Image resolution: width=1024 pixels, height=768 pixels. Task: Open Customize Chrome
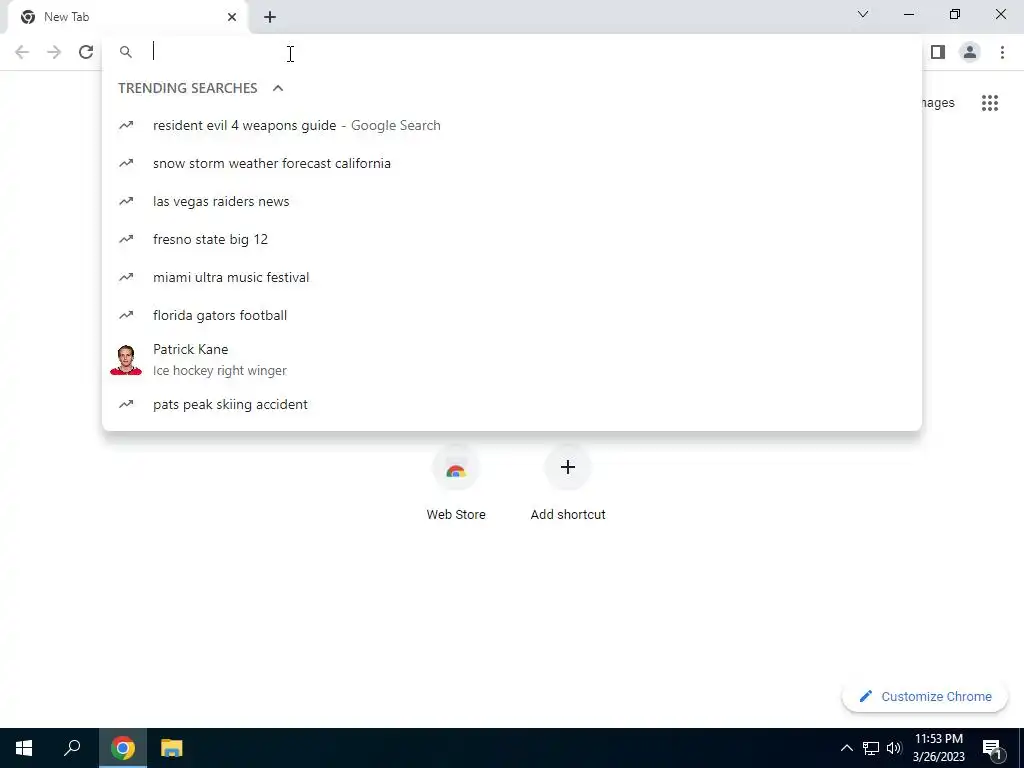click(x=925, y=696)
